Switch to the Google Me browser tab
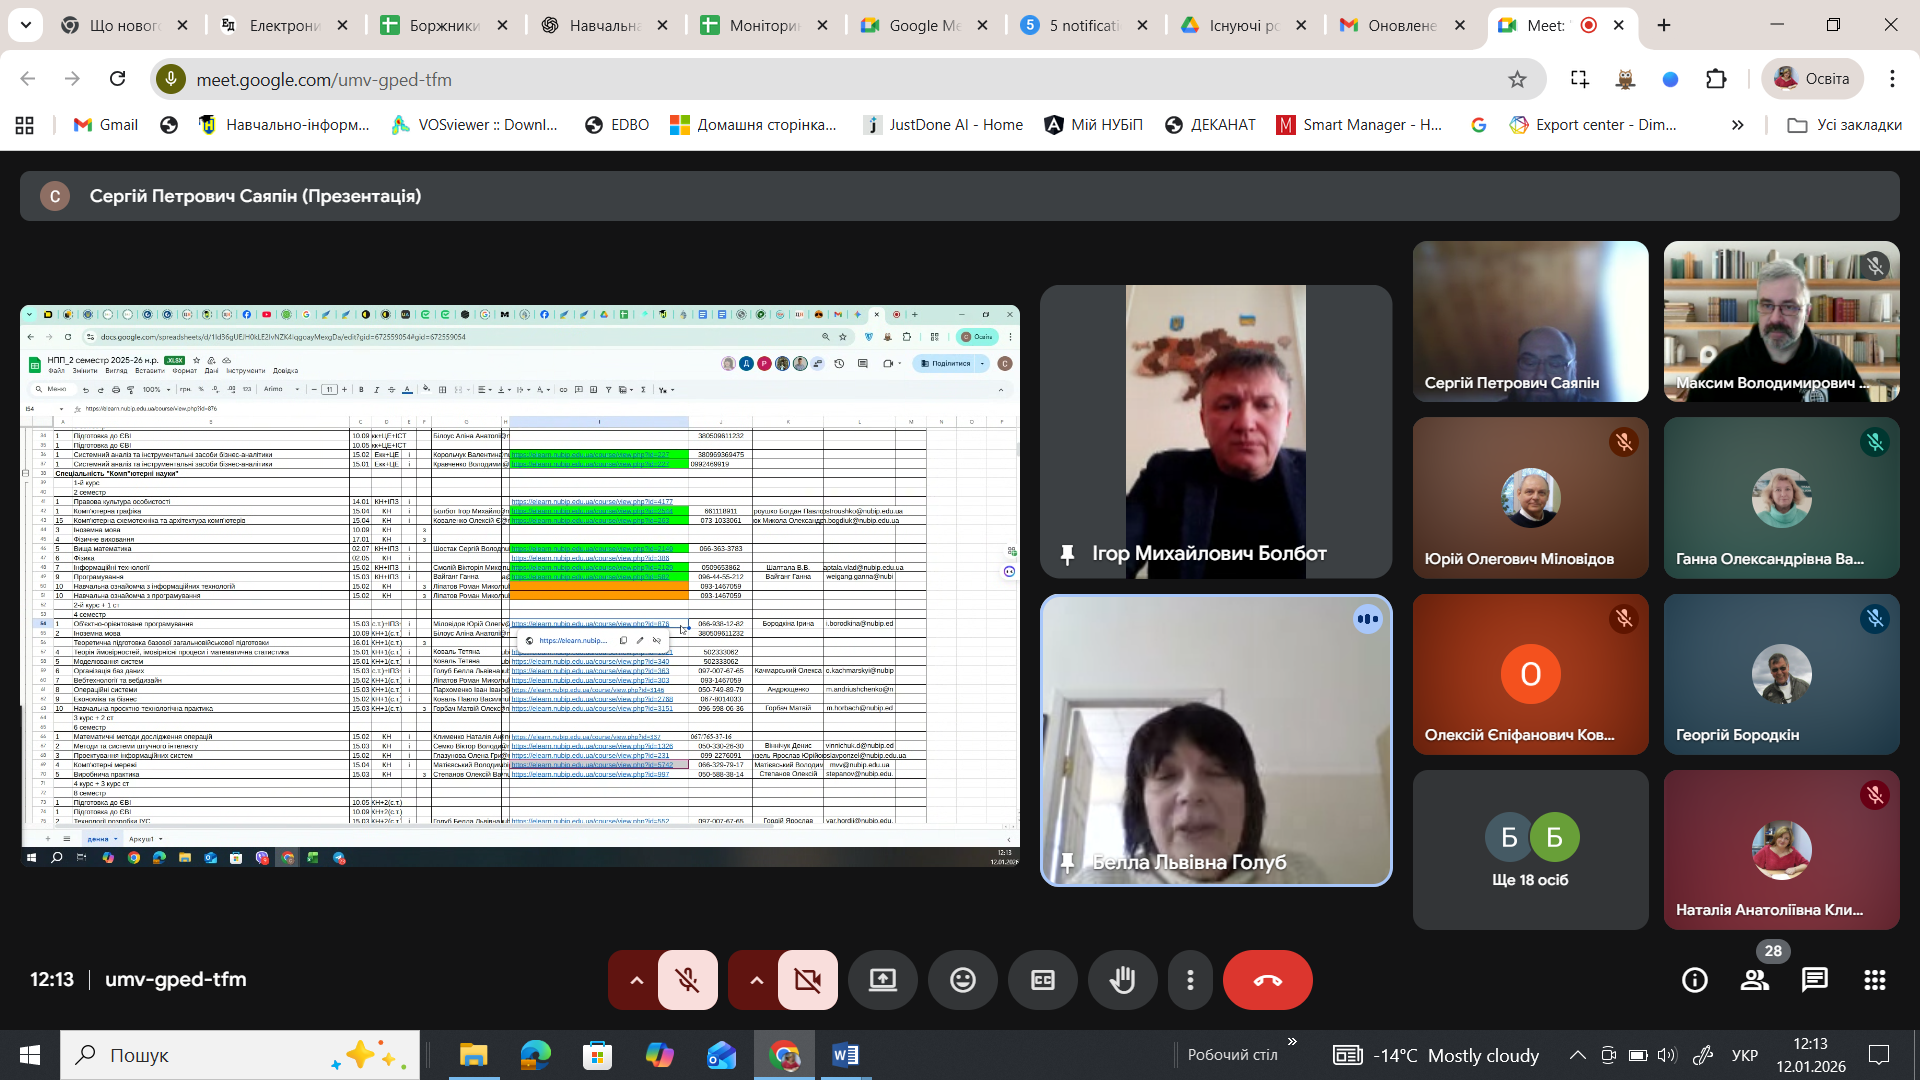 910,25
